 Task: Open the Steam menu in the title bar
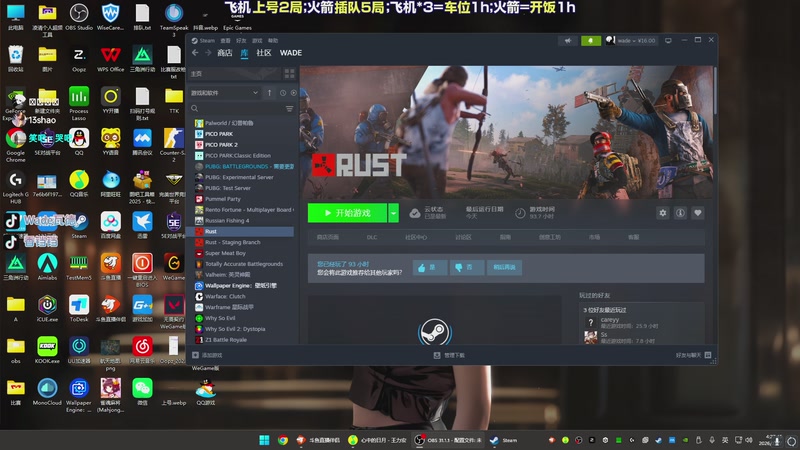204,40
